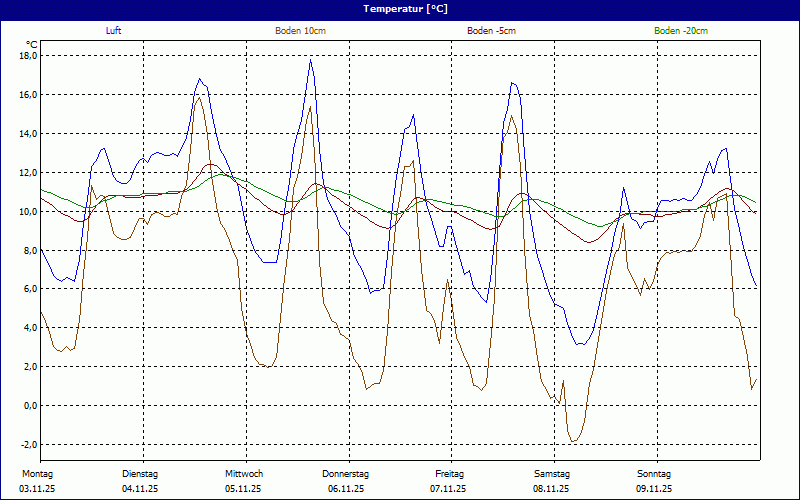Click the date 05.11.25

(243, 489)
